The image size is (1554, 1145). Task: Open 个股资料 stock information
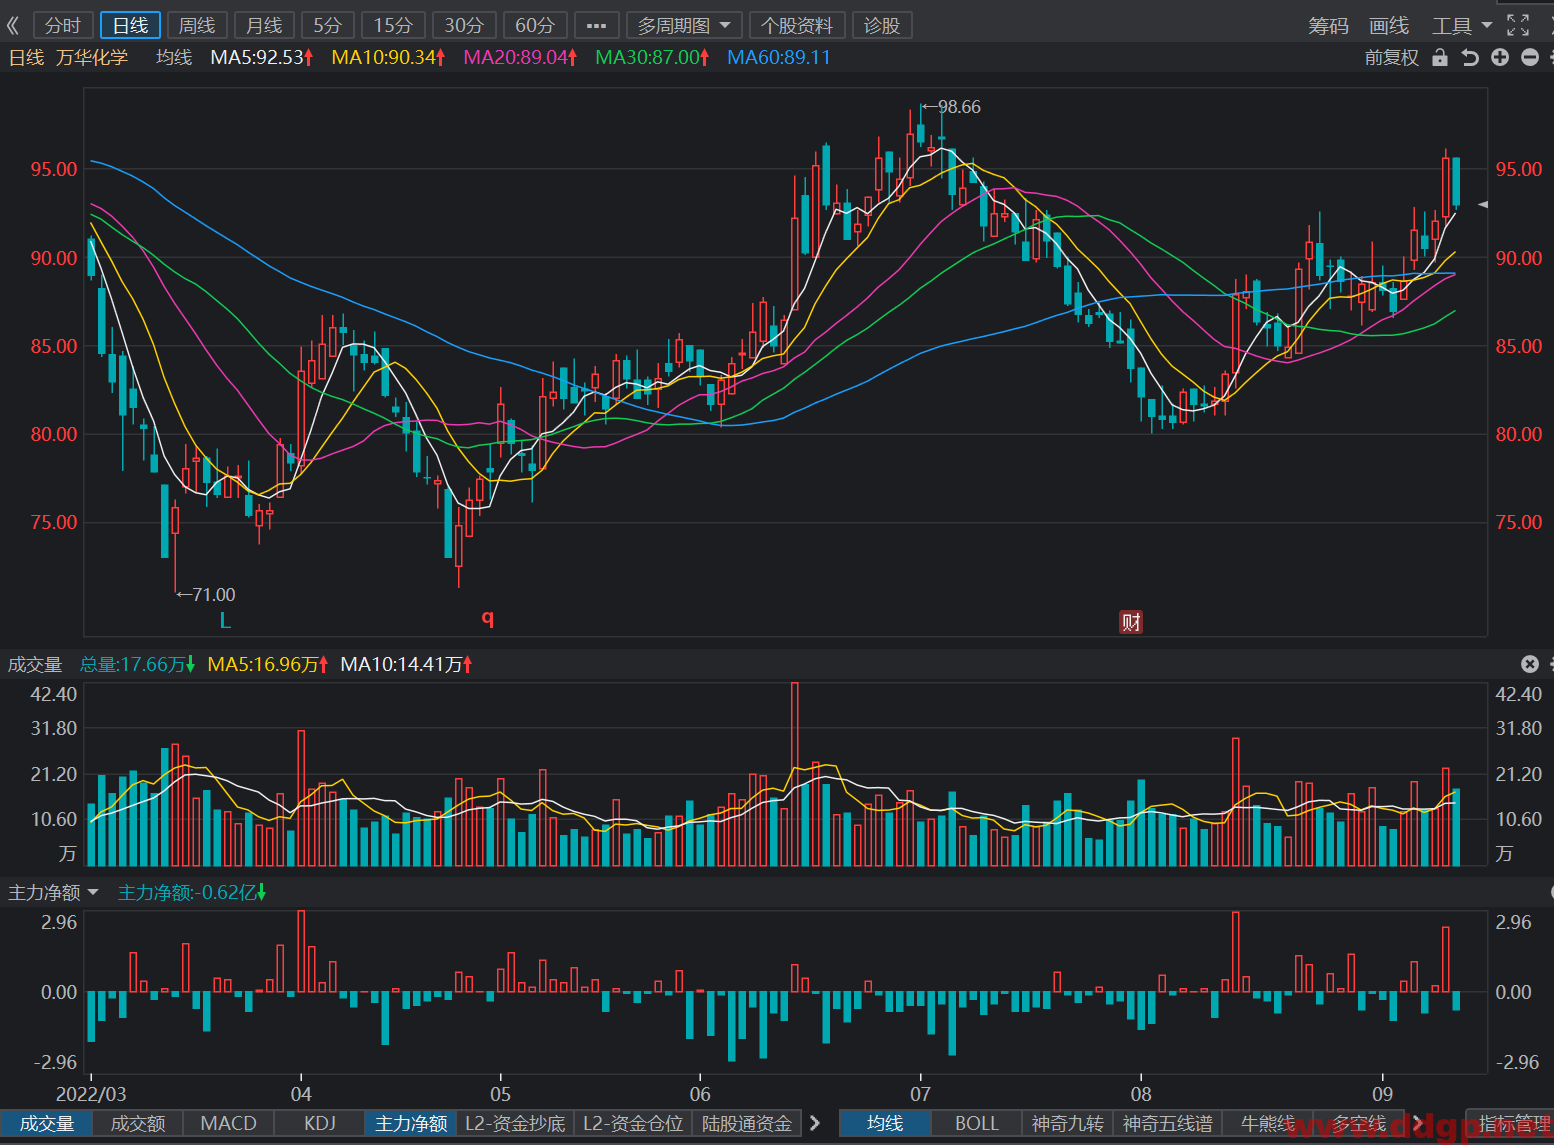click(x=797, y=25)
